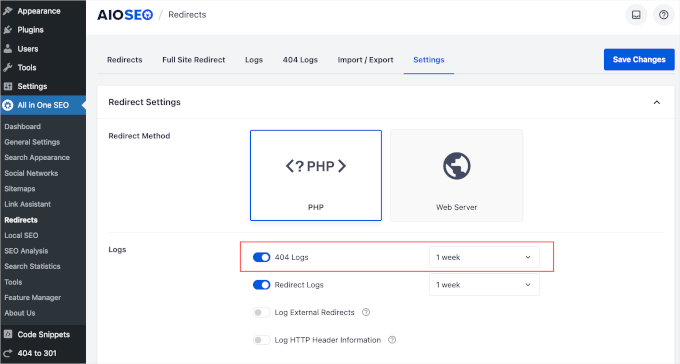Open Tools under All in One SEO submenu
Viewport: 680px width, 364px height.
pos(13,282)
